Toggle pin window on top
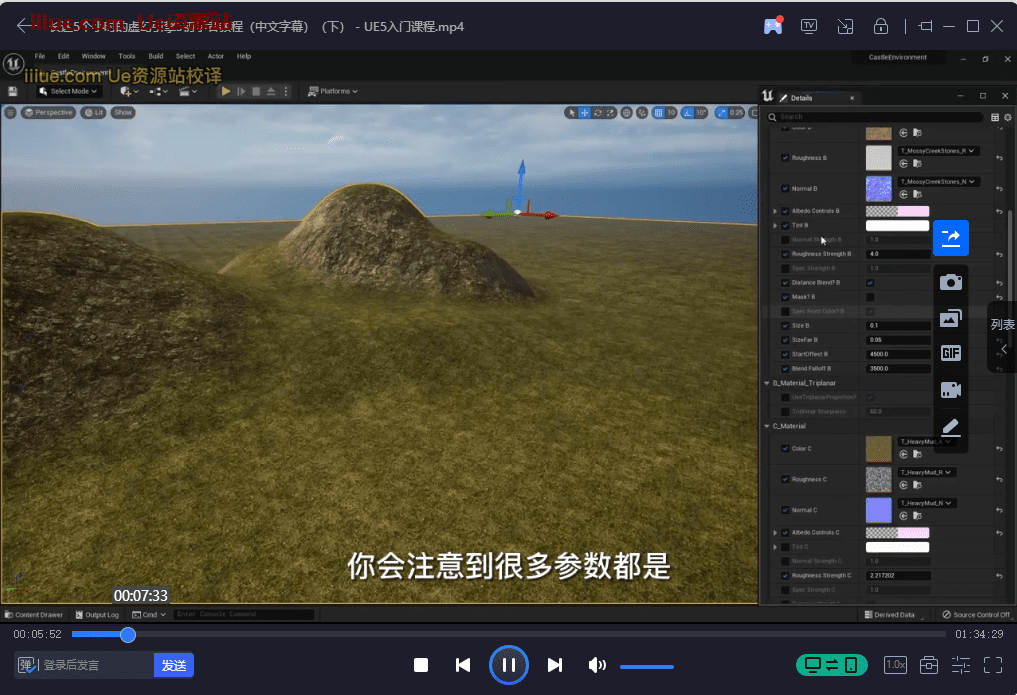The width and height of the screenshot is (1017, 695). (x=925, y=26)
